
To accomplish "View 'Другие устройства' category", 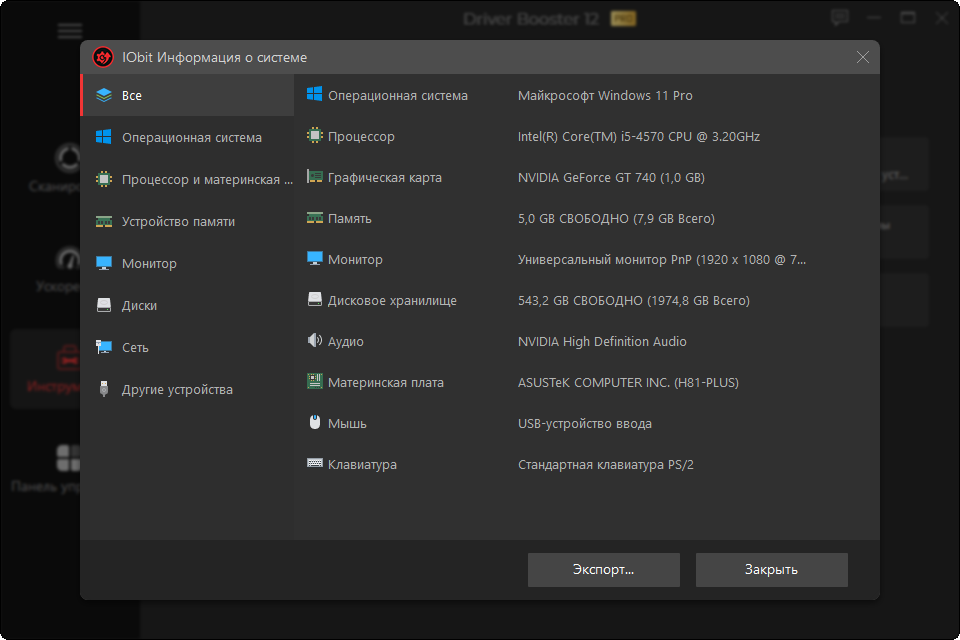I will [187, 389].
